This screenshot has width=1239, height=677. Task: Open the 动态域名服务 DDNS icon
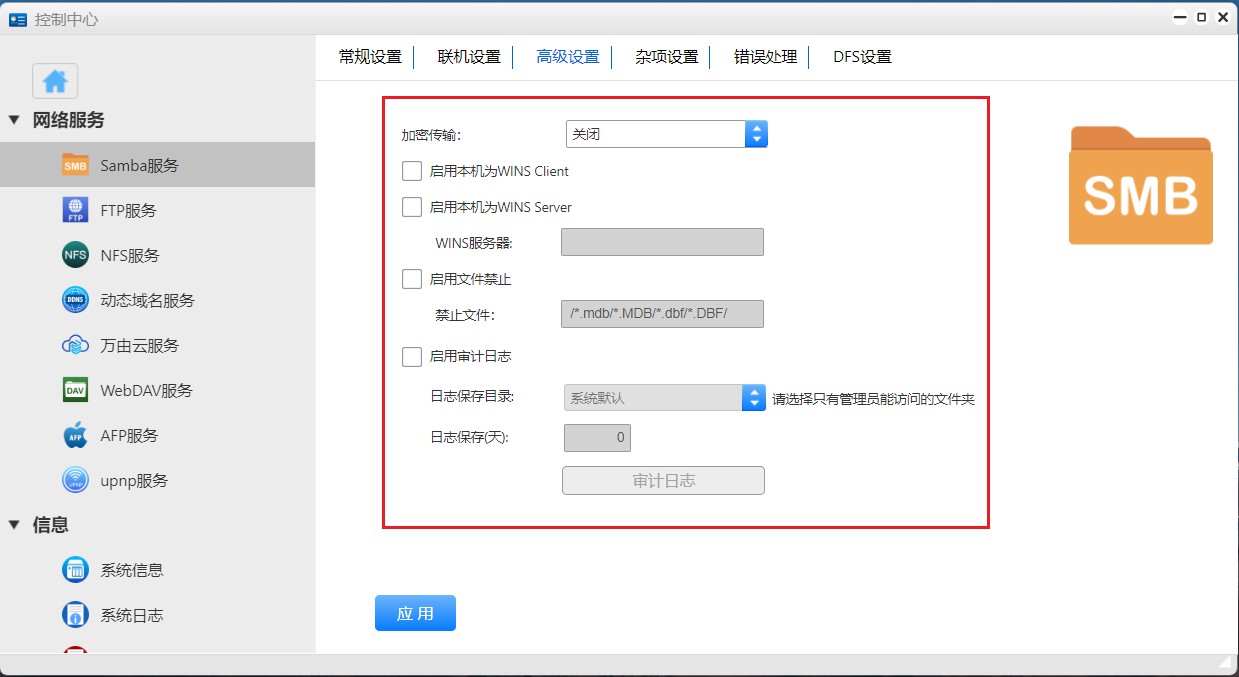pyautogui.click(x=75, y=300)
